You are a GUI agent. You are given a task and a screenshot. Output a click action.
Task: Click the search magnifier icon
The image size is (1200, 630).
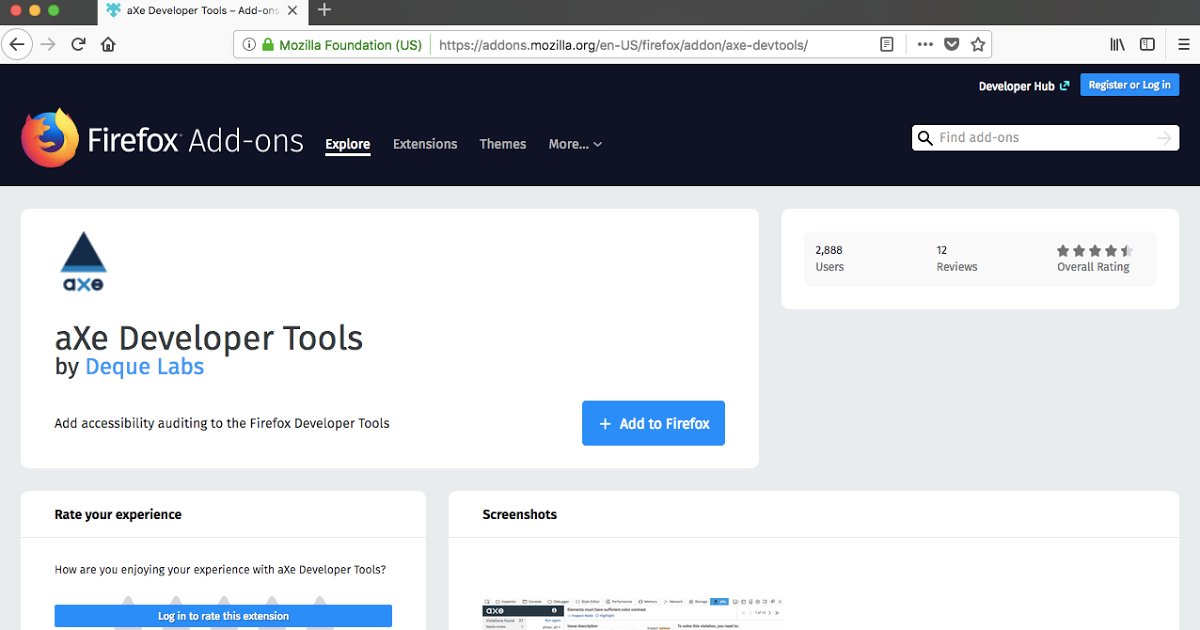(926, 138)
